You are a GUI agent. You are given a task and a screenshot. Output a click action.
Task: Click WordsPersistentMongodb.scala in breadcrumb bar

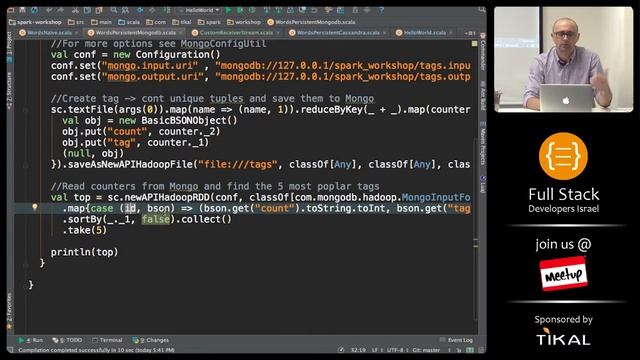coord(311,22)
